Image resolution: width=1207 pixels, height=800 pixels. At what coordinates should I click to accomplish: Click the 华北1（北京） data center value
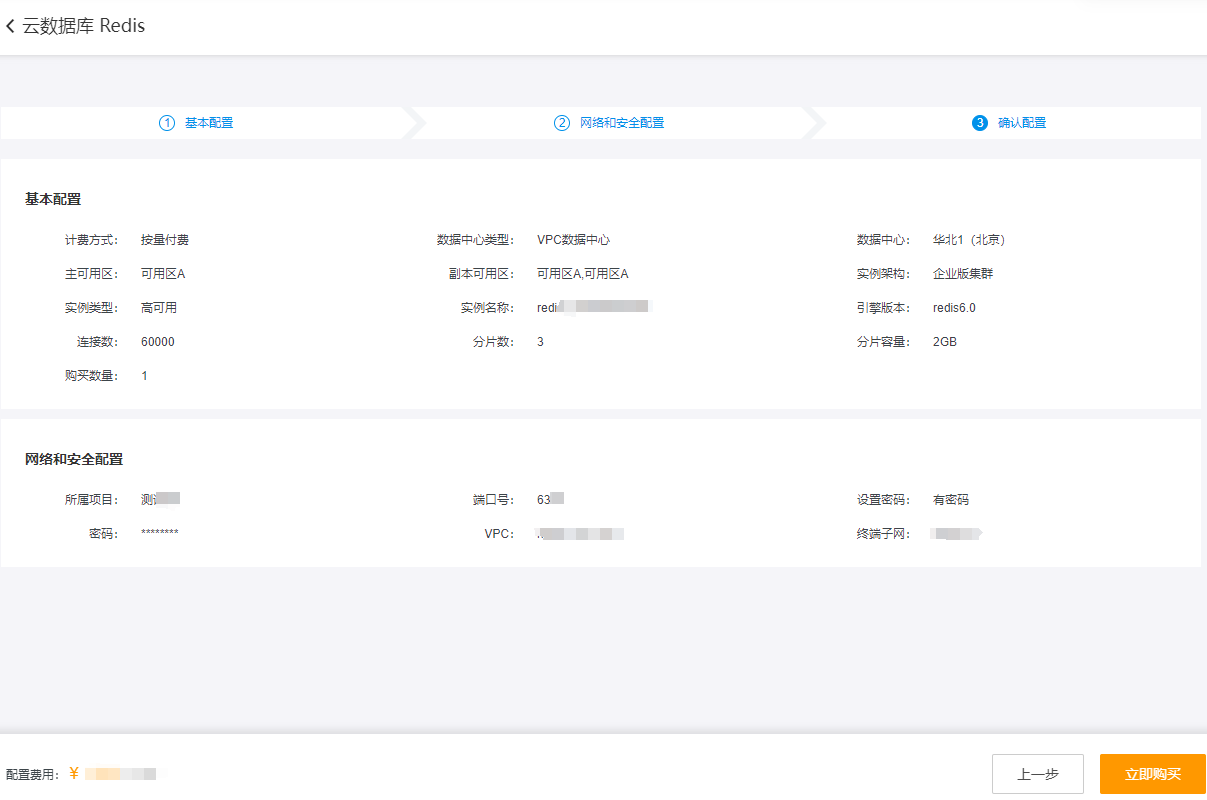[x=969, y=240]
